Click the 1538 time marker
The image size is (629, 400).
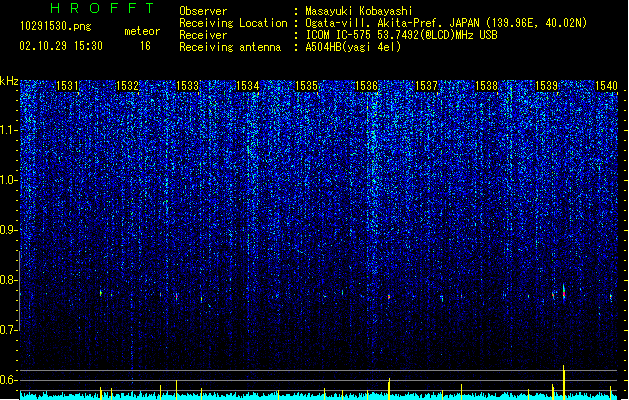tap(486, 85)
